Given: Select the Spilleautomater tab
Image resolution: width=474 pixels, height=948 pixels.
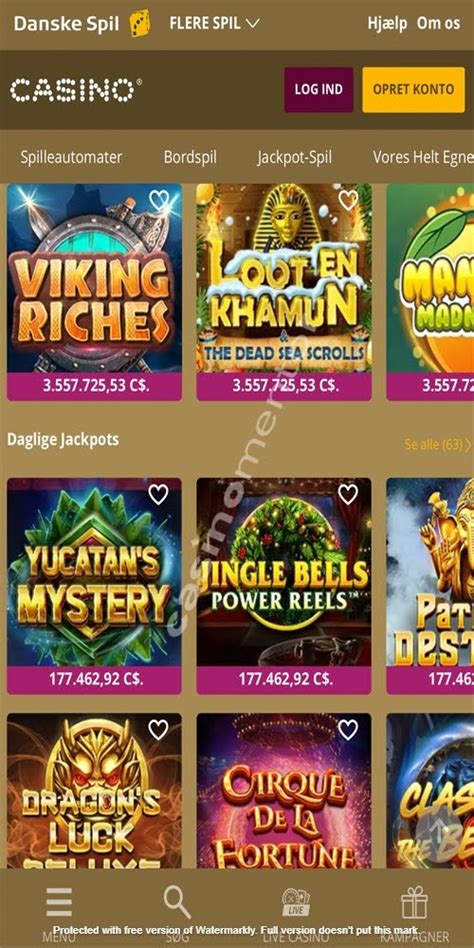Looking at the screenshot, I should [x=71, y=157].
